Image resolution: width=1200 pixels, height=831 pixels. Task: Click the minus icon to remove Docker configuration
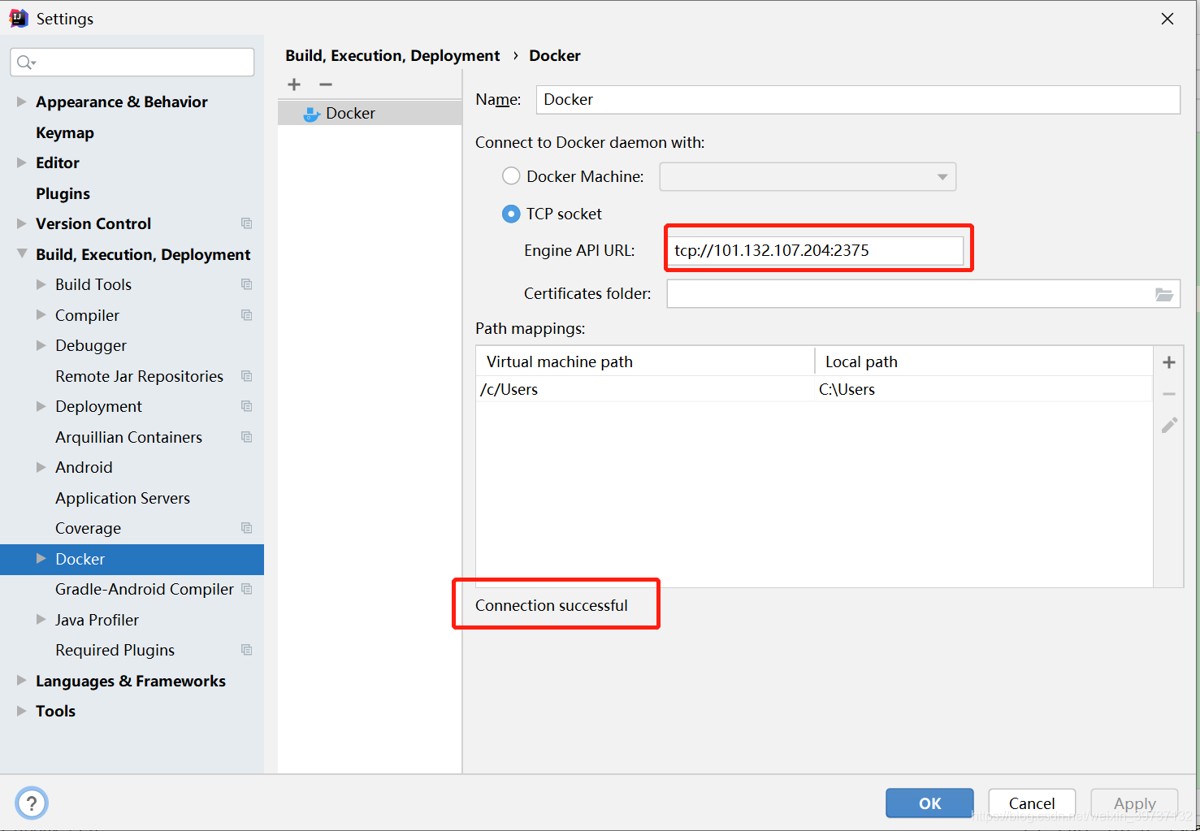tap(325, 85)
